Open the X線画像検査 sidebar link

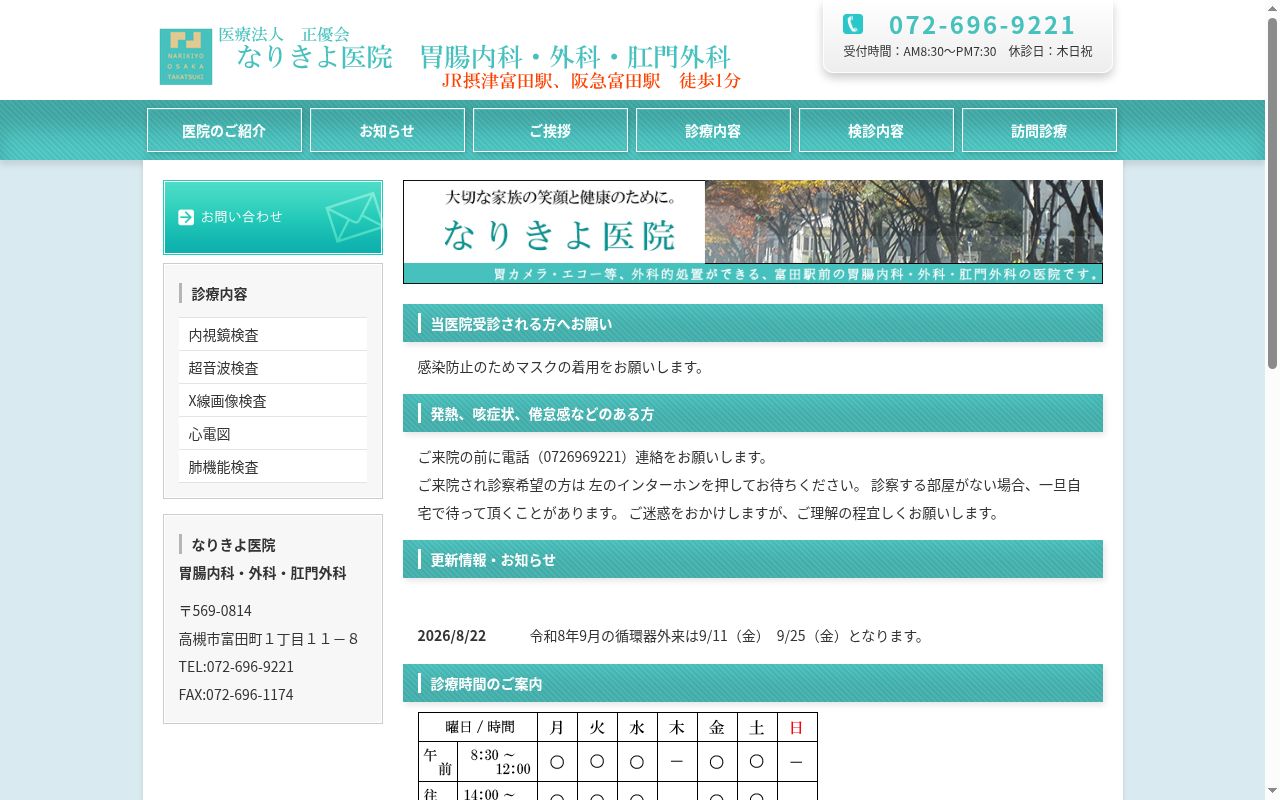[273, 401]
